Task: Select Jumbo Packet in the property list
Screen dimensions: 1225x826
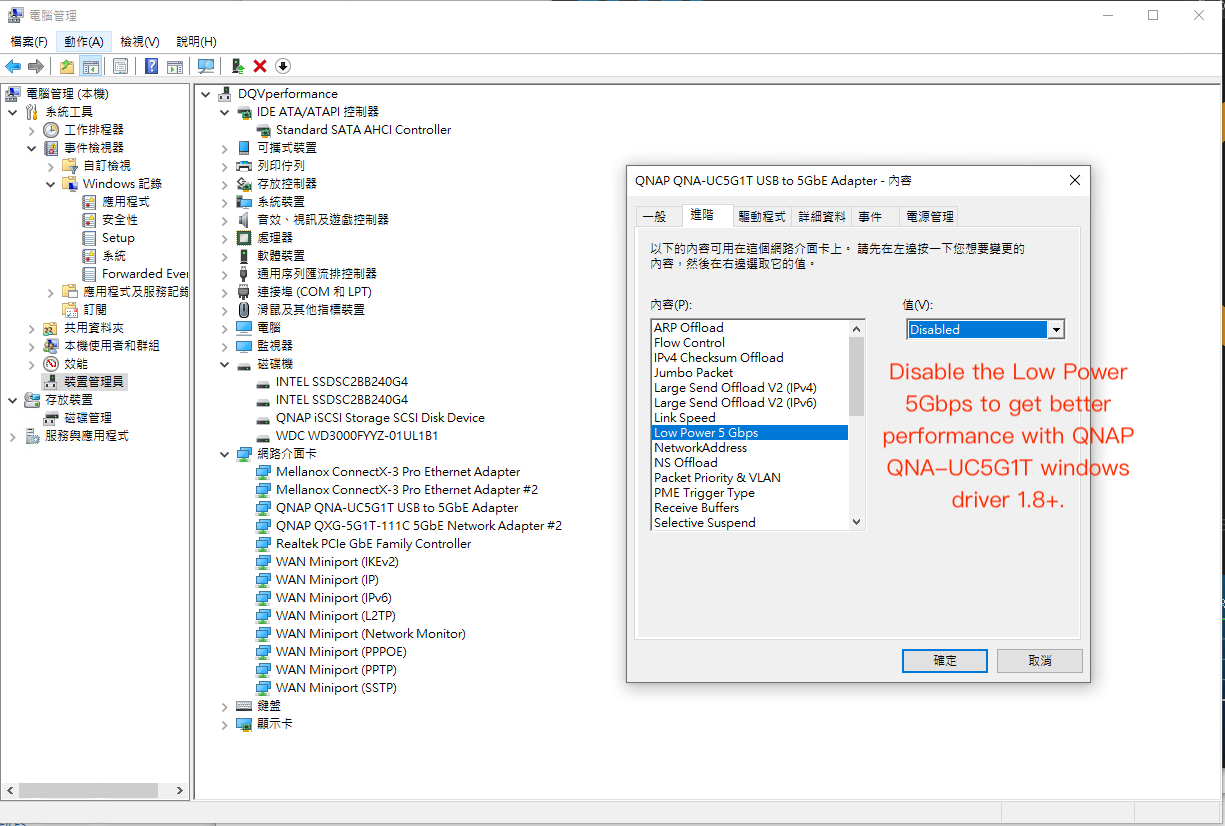Action: coord(693,372)
